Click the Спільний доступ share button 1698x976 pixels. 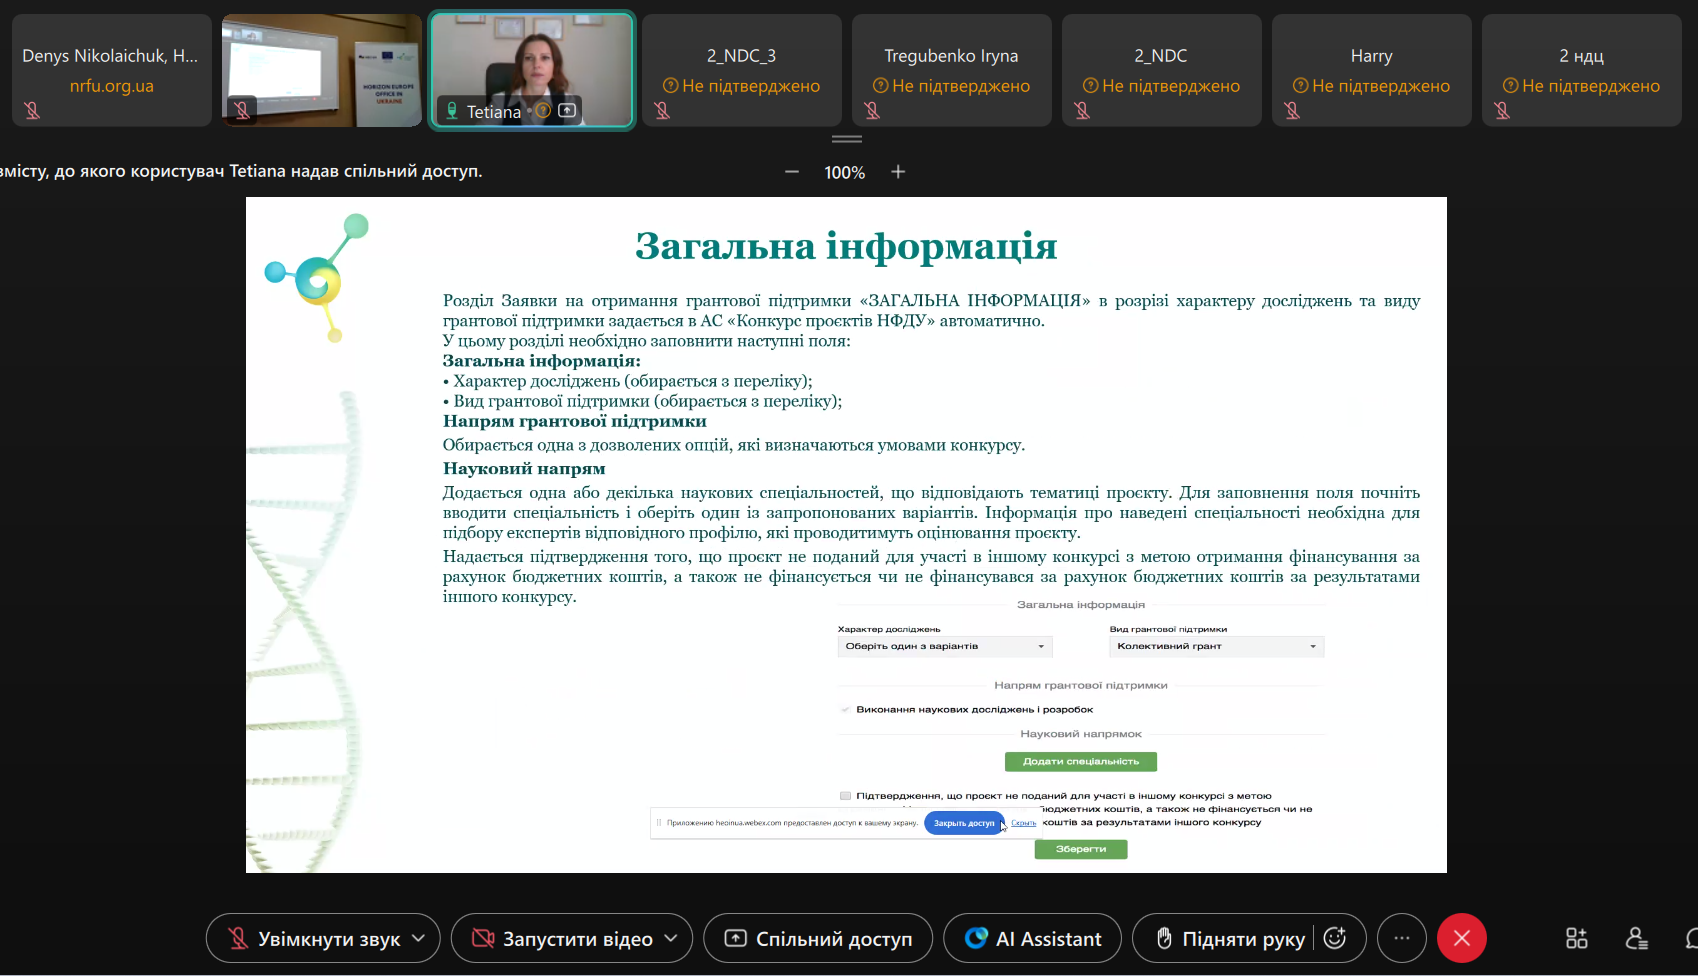tap(818, 938)
